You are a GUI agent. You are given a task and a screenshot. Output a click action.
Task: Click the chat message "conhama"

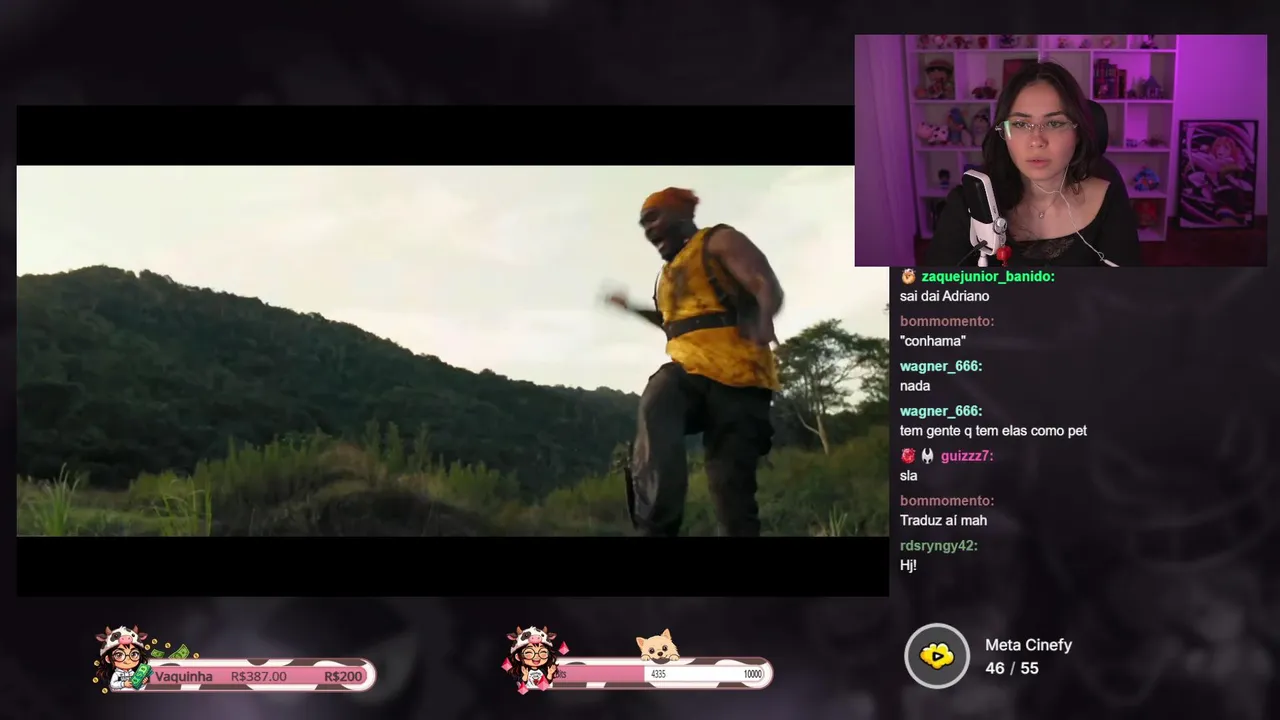click(933, 341)
